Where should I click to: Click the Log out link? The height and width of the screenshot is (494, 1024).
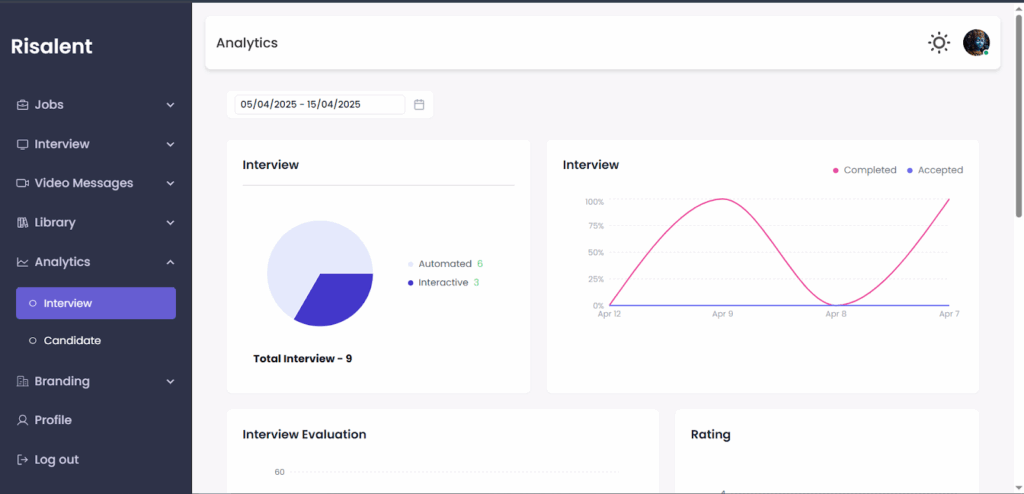click(x=56, y=460)
